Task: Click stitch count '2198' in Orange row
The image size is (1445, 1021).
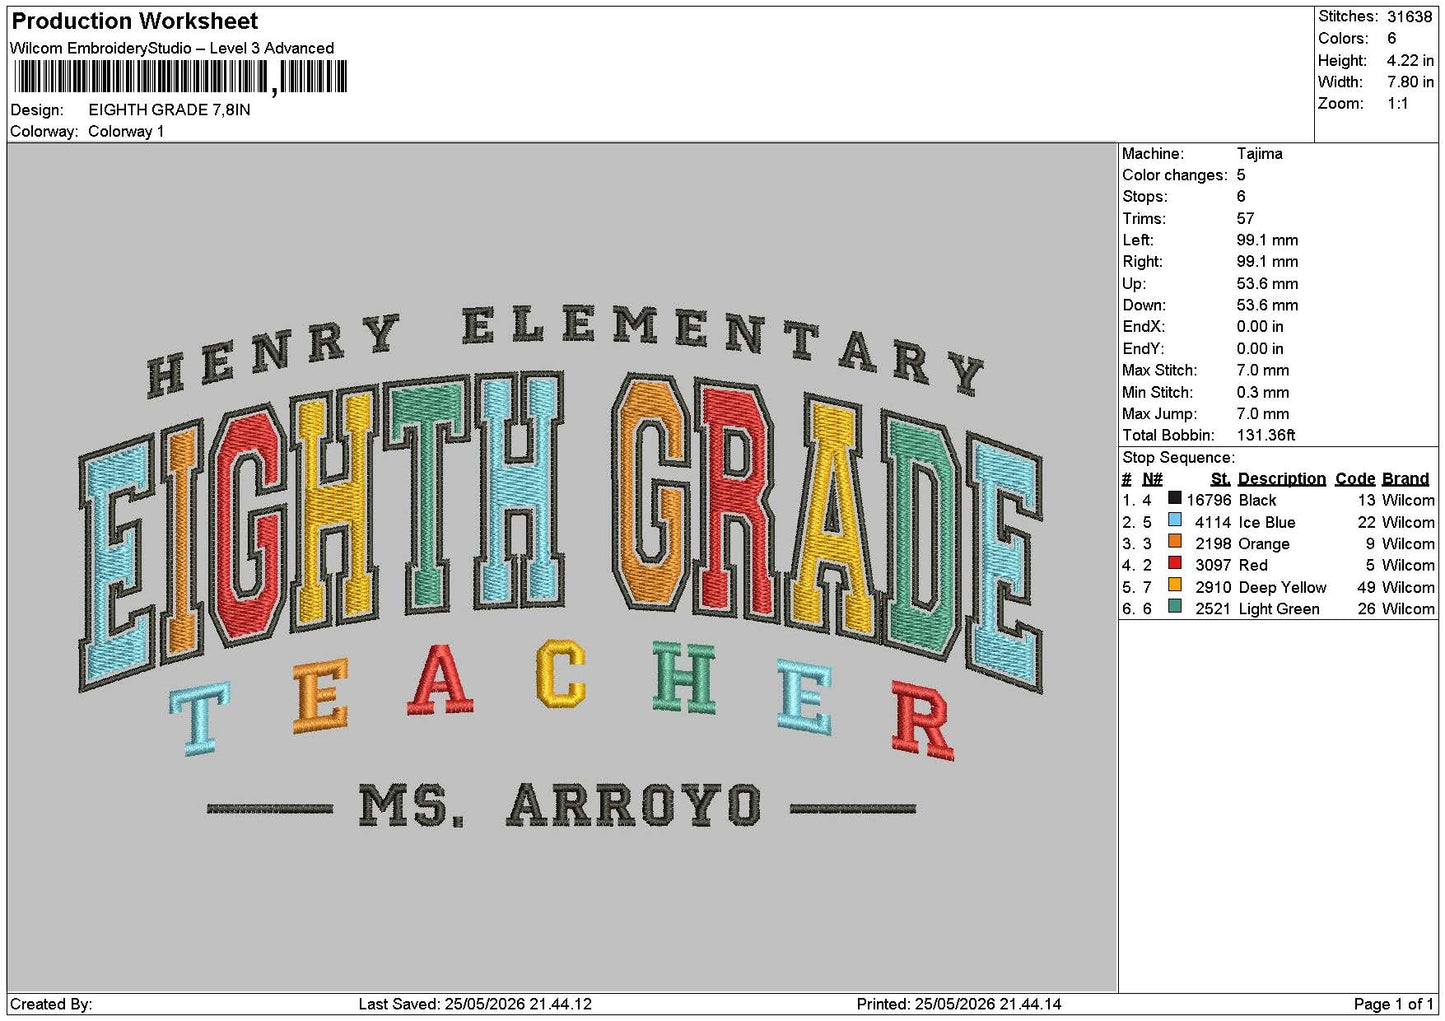Action: point(1212,544)
